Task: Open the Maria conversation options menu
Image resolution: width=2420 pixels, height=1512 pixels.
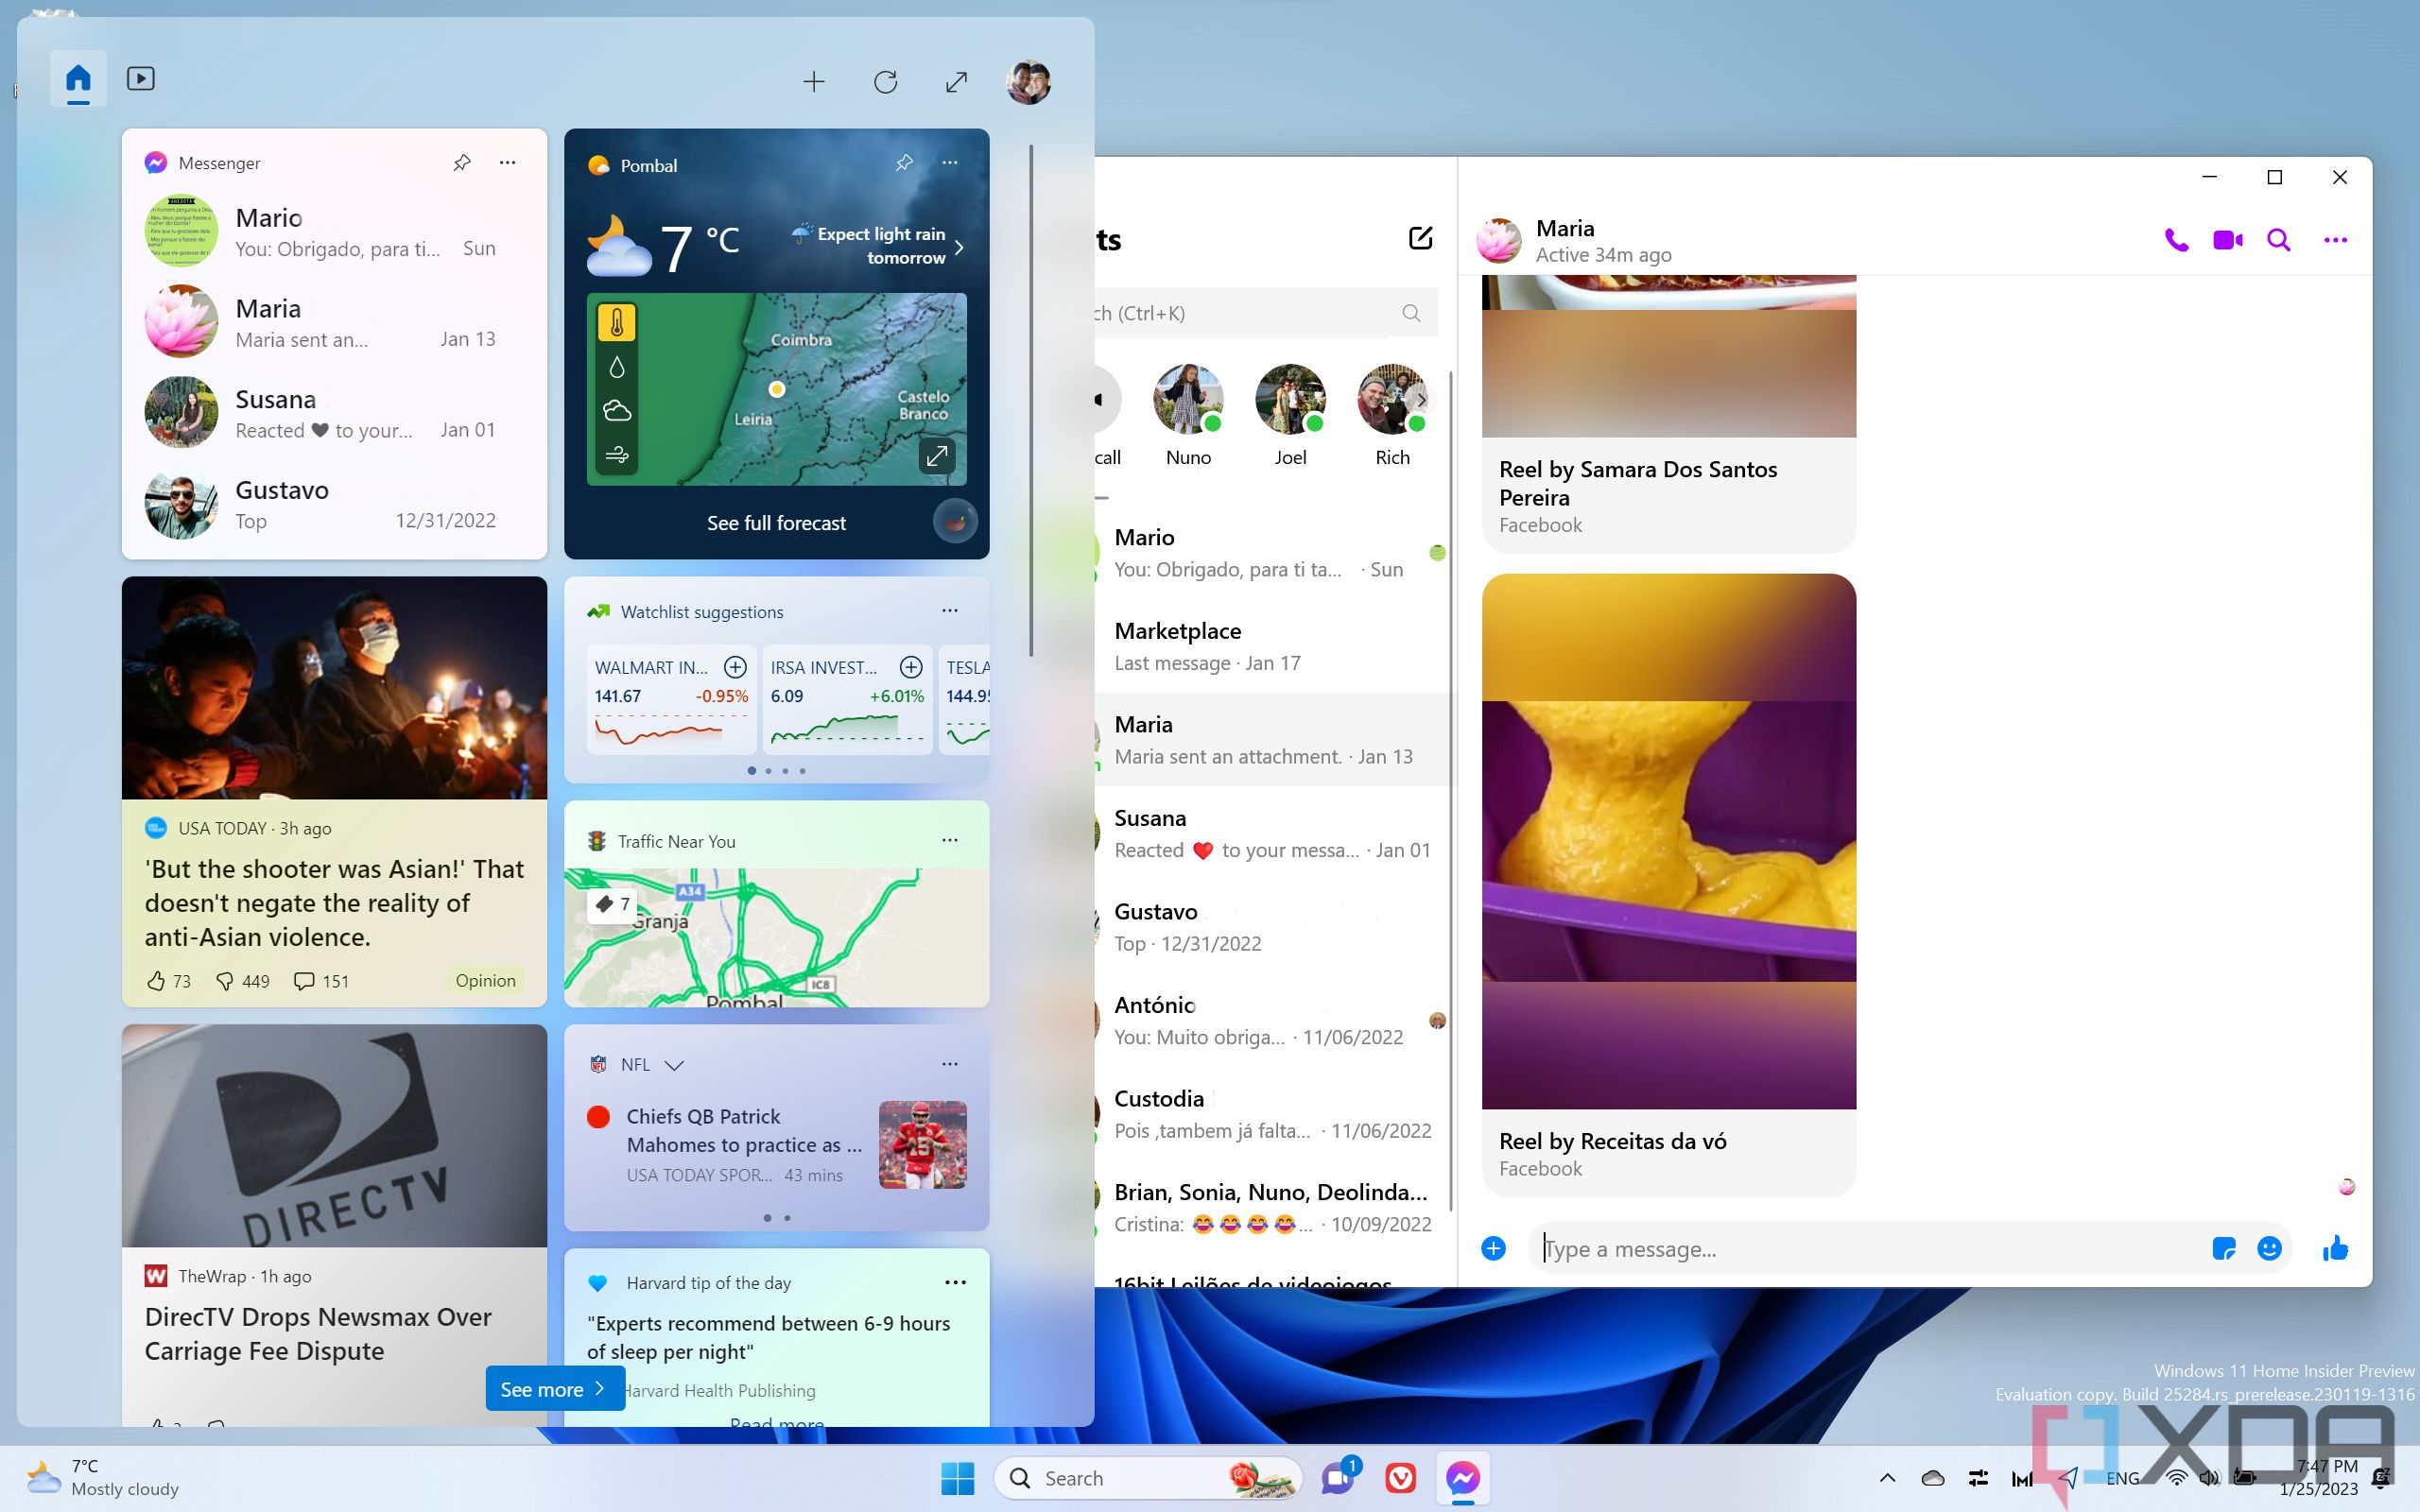Action: tap(2336, 240)
